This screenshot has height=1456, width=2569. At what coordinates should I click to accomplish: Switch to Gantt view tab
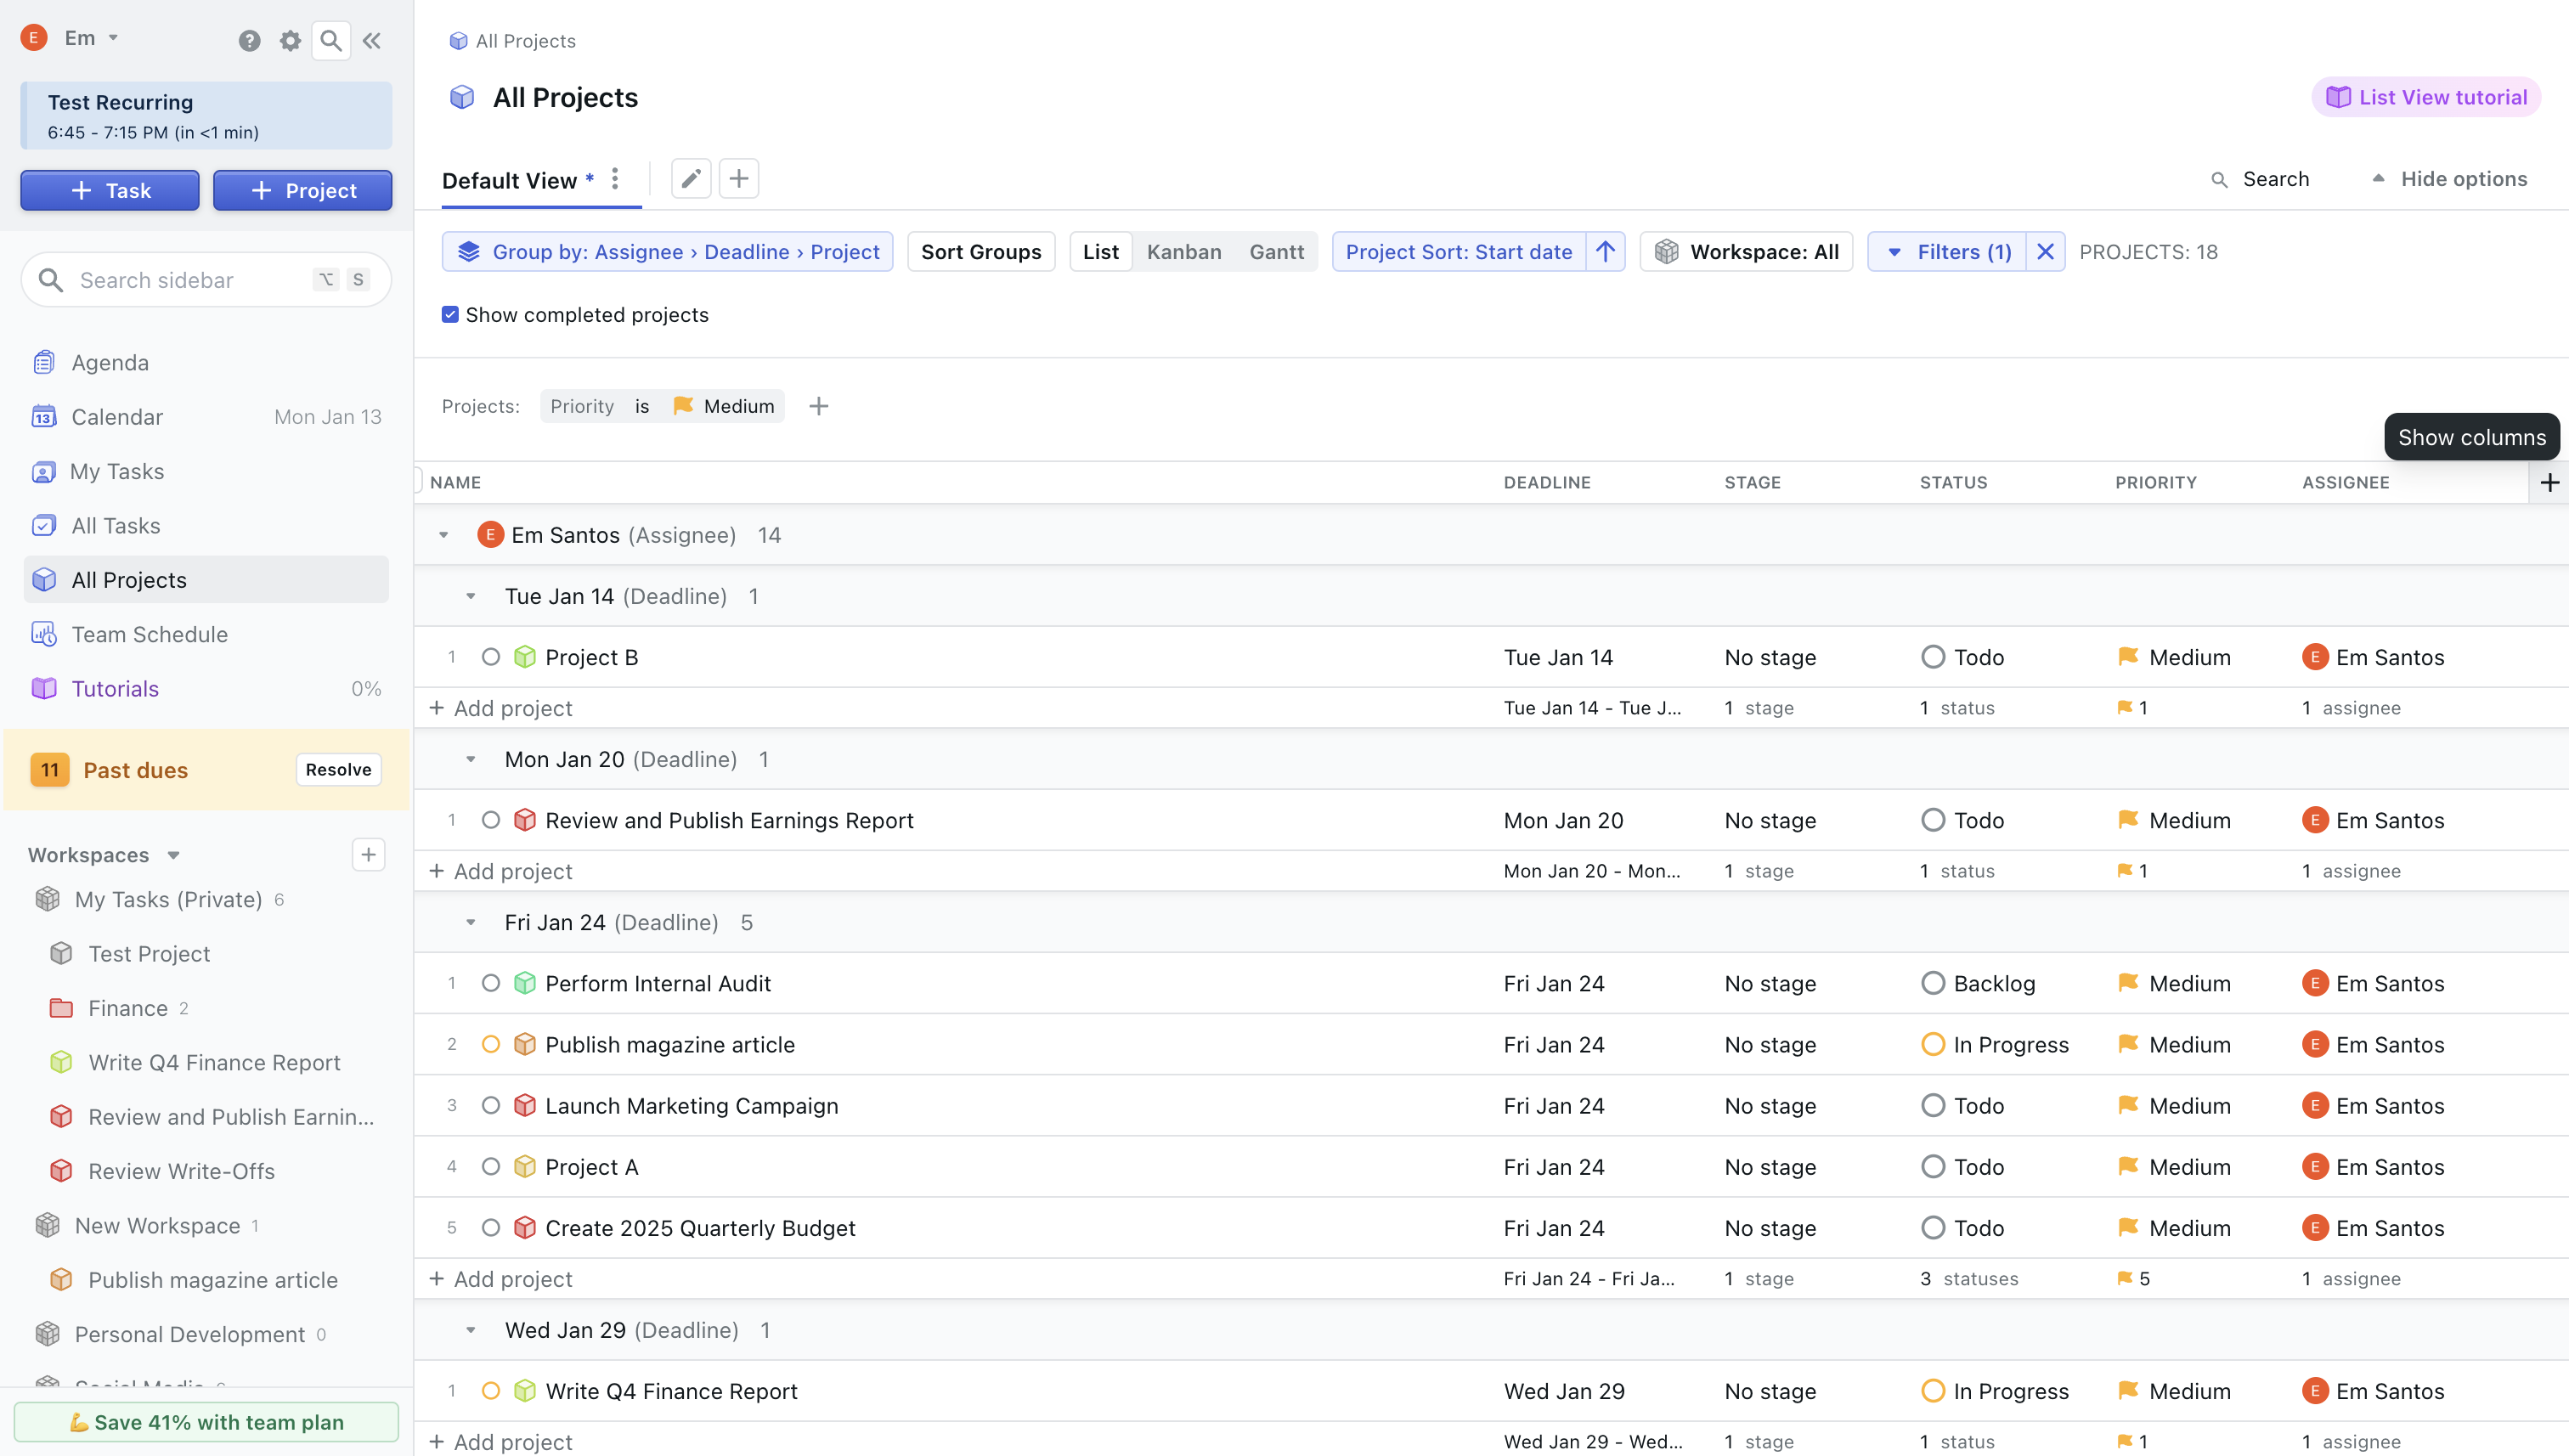coord(1276,252)
